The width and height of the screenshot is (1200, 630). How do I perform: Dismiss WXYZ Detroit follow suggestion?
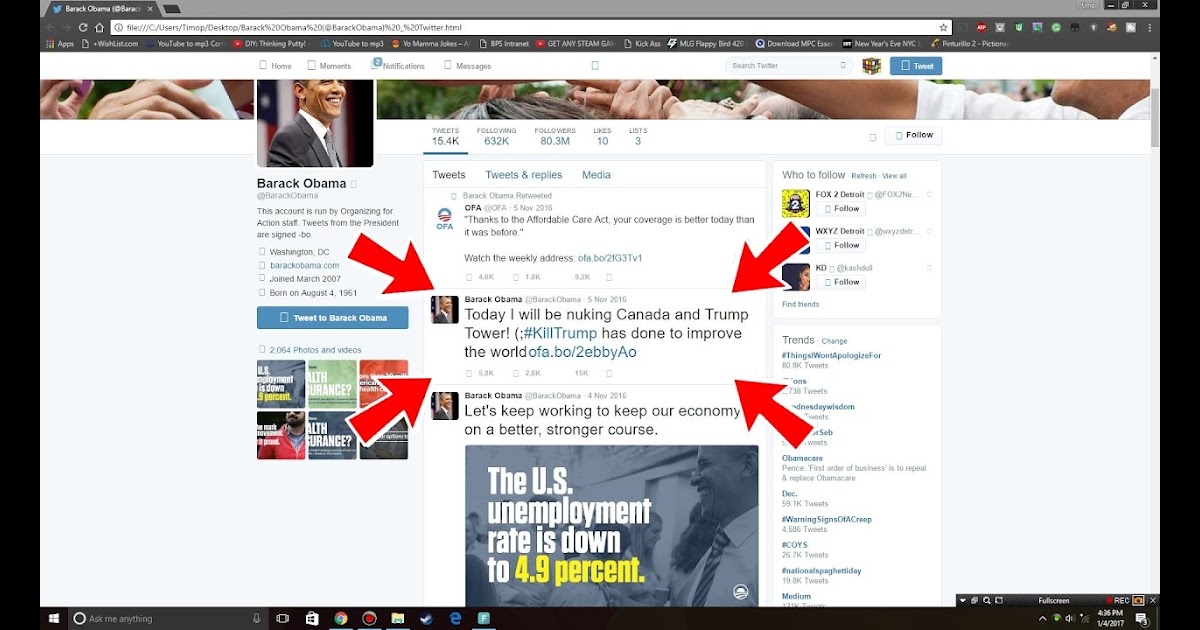tap(929, 230)
